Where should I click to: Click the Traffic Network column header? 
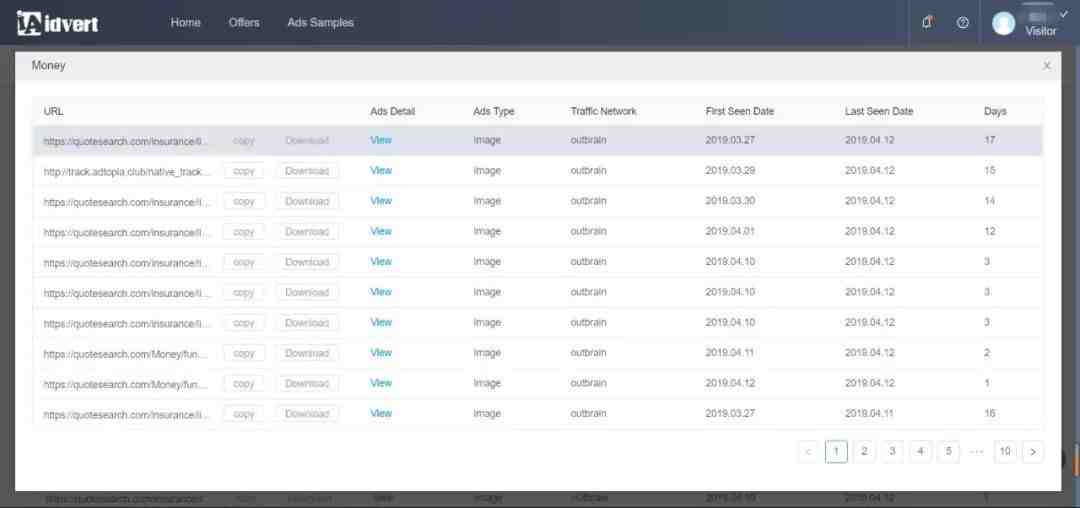pyautogui.click(x=603, y=112)
